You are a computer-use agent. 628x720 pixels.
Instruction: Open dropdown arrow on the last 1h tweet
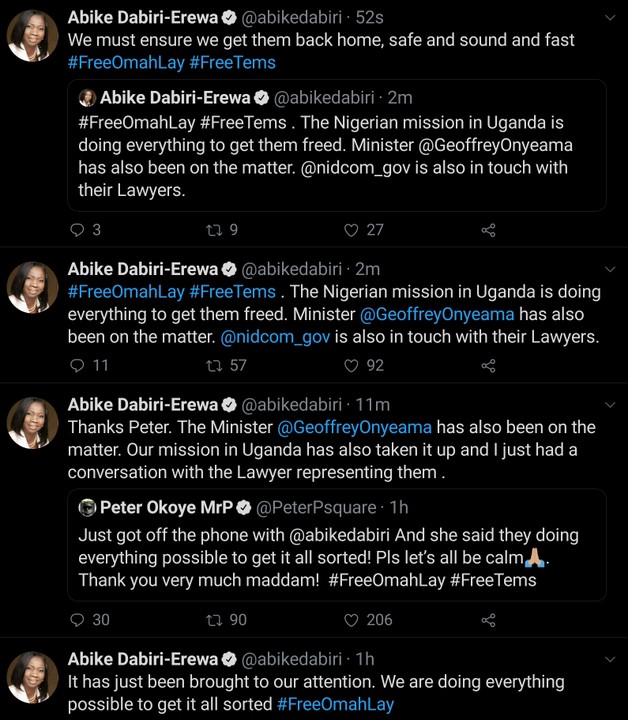point(611,658)
